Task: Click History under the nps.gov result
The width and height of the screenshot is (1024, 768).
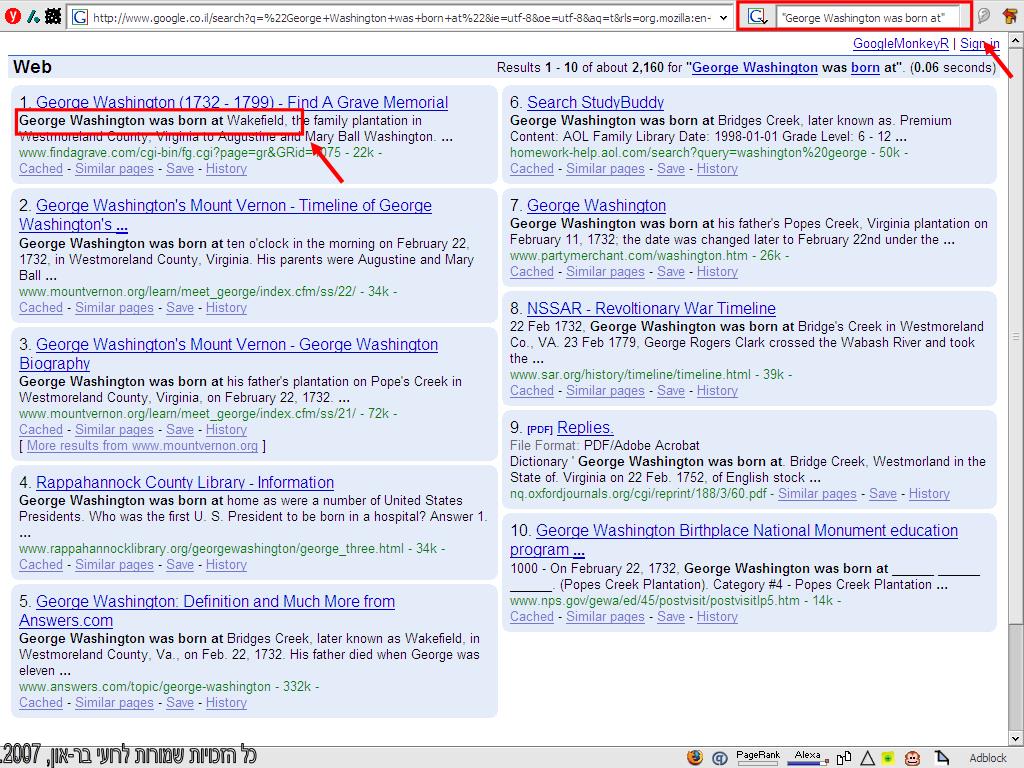Action: pos(717,616)
